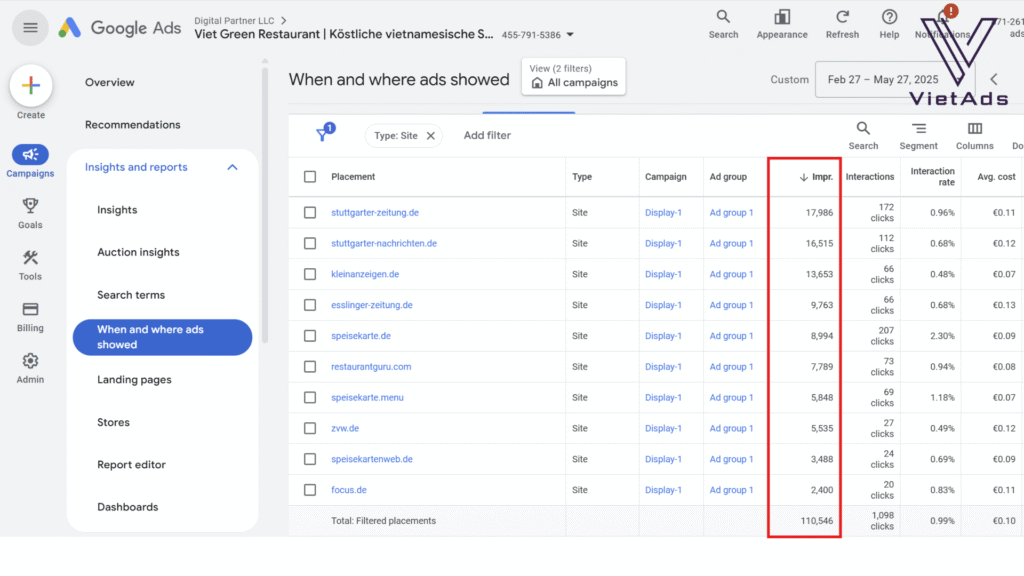Screen dimensions: 1024x576
Task: Open the All campaigns view selector
Action: click(x=573, y=76)
